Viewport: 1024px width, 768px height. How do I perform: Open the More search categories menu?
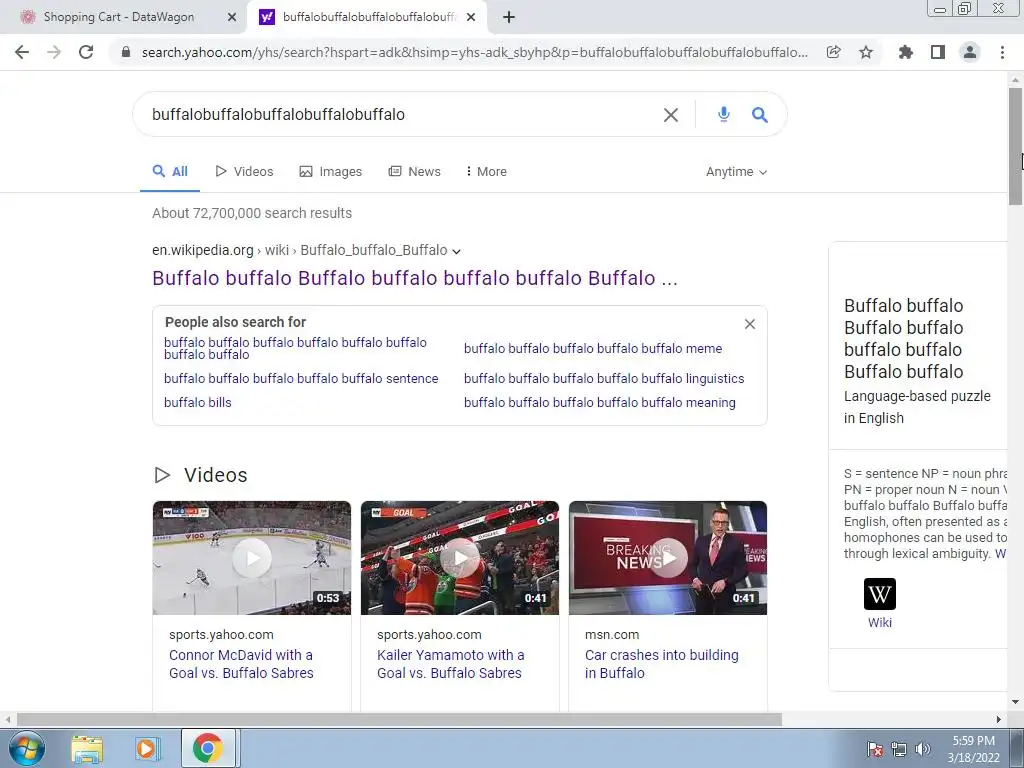pos(487,172)
